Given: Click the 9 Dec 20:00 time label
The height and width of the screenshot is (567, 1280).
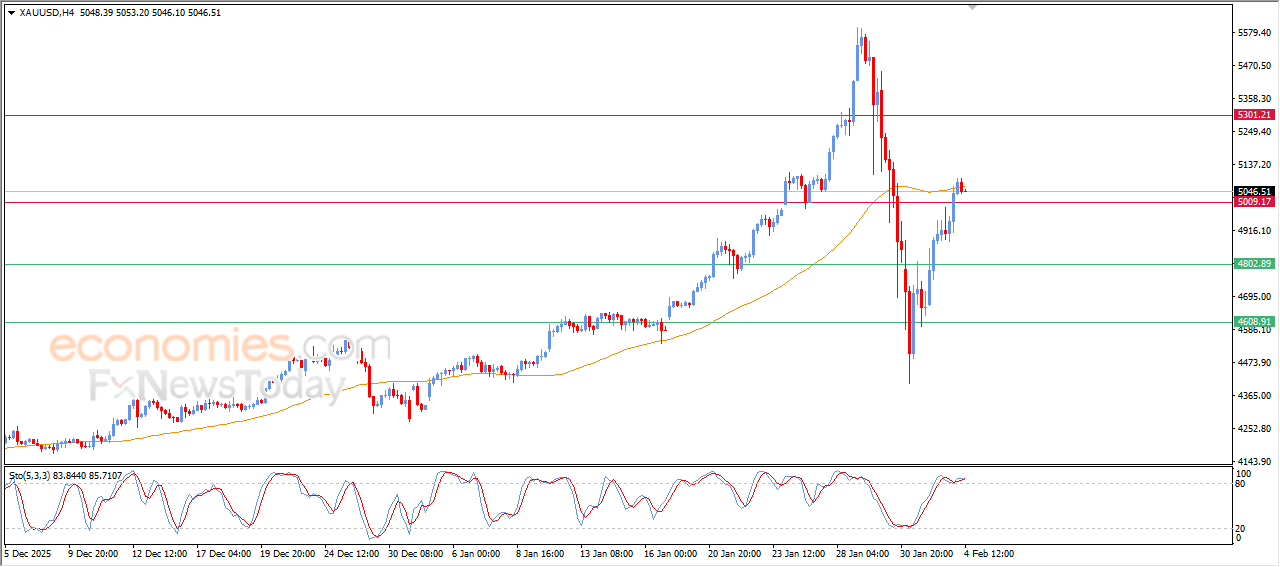Looking at the screenshot, I should [x=93, y=552].
